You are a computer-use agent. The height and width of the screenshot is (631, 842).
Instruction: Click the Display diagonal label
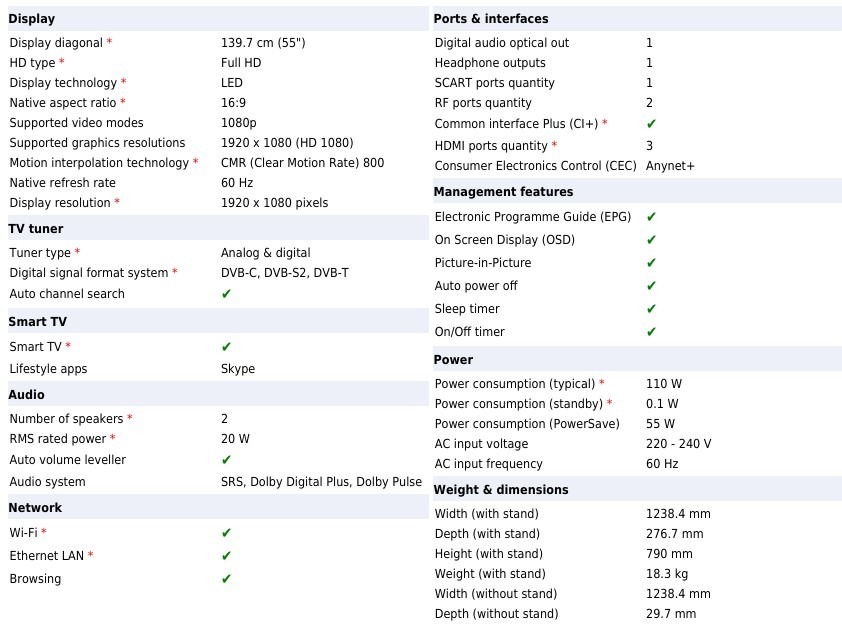(56, 43)
